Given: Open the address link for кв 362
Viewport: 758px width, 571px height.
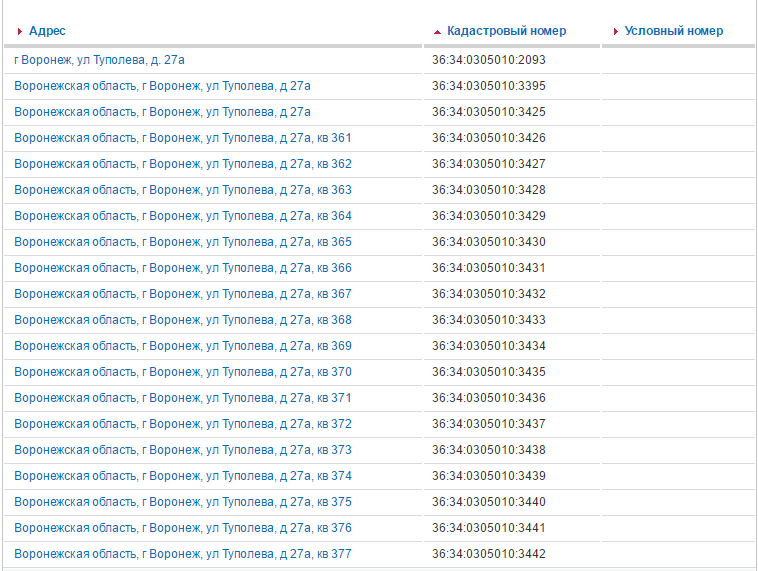Looking at the screenshot, I should coord(182,164).
